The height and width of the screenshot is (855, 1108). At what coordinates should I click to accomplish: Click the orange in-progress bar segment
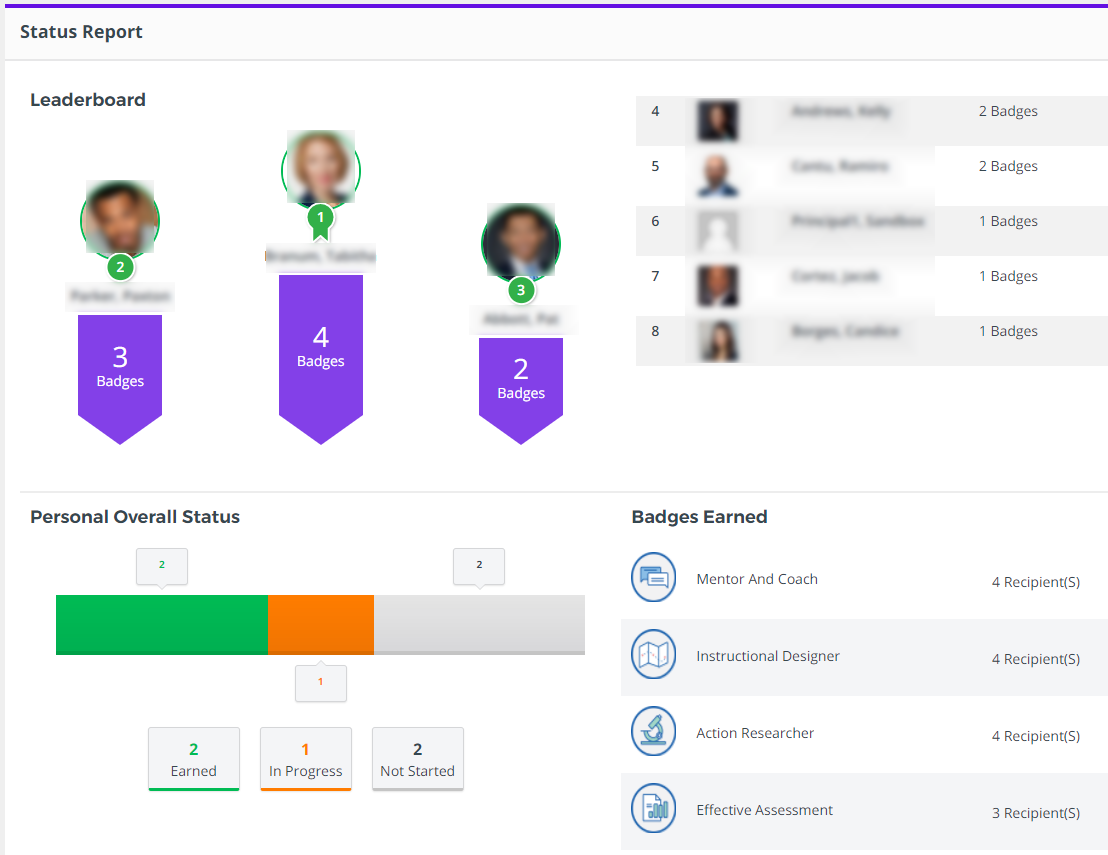[x=320, y=624]
